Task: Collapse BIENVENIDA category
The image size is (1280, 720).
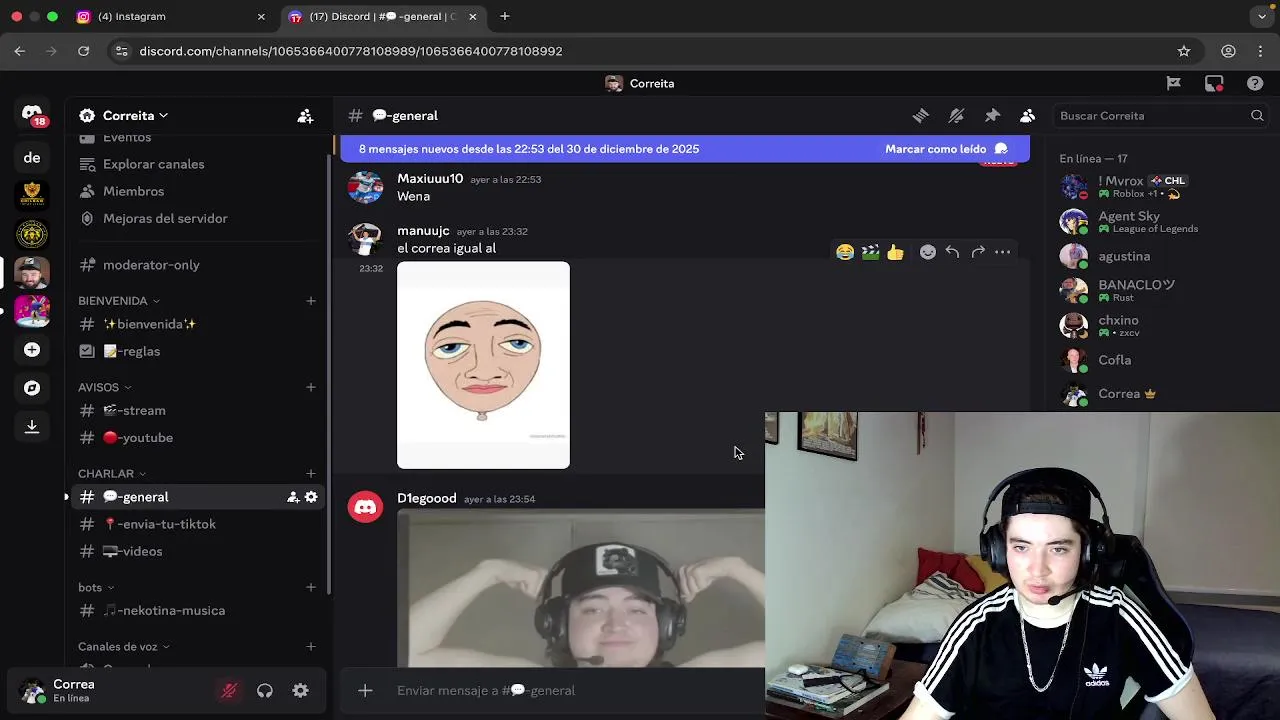Action: tap(119, 301)
